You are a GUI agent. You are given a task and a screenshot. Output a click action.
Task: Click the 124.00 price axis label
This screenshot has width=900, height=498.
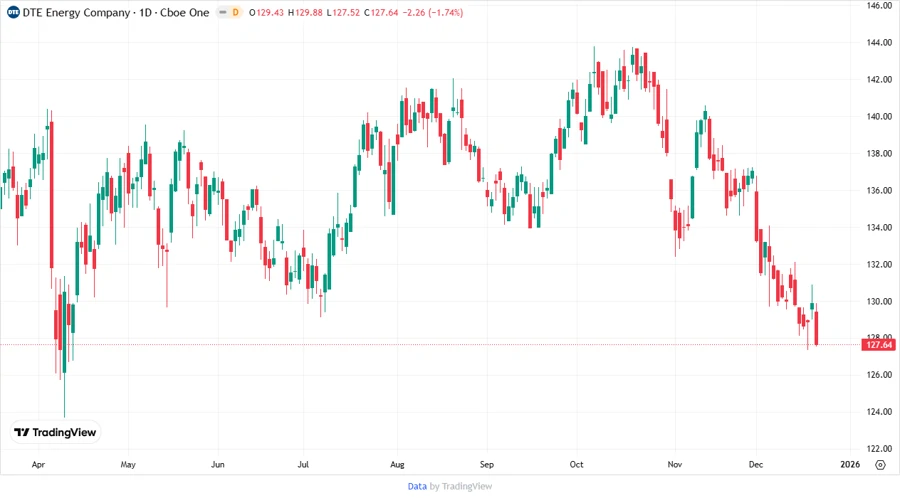pyautogui.click(x=879, y=412)
